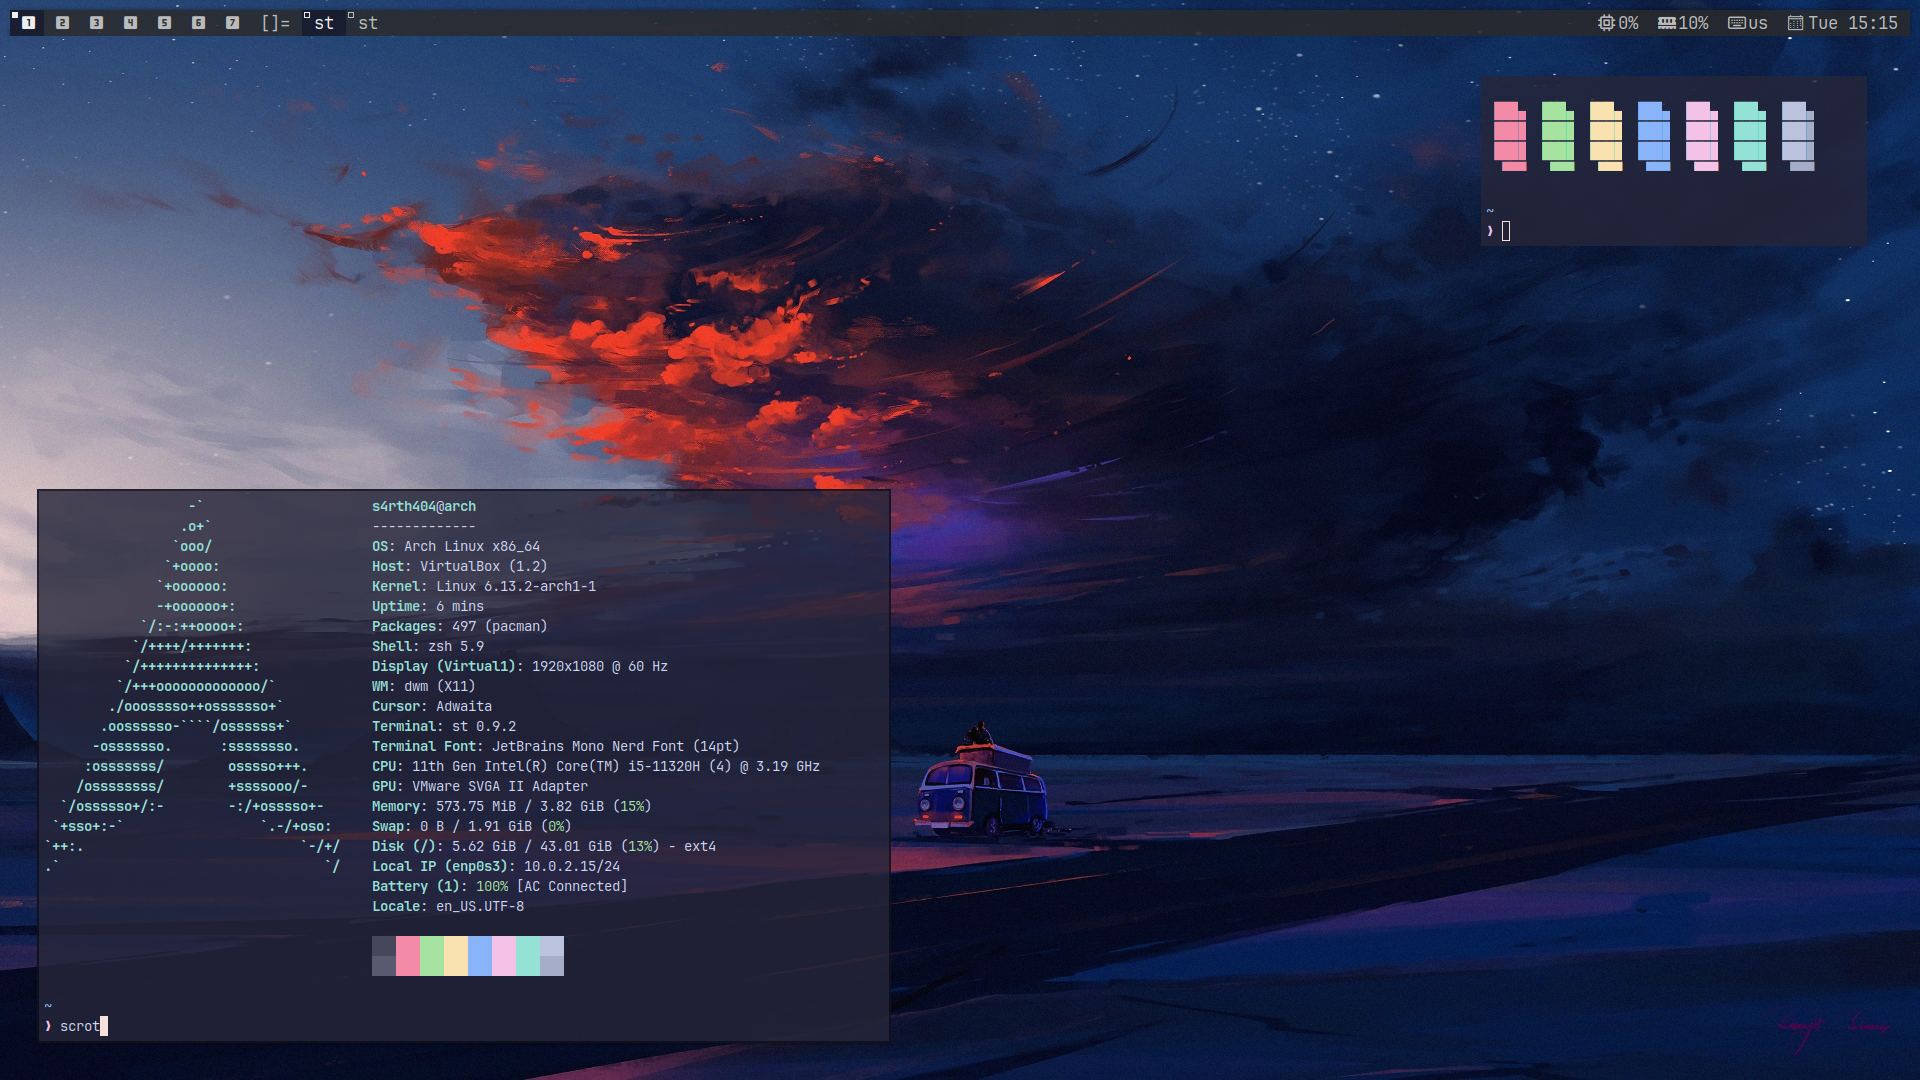This screenshot has width=1920, height=1080.
Task: Switch to dwm tag 7
Action: tap(232, 23)
